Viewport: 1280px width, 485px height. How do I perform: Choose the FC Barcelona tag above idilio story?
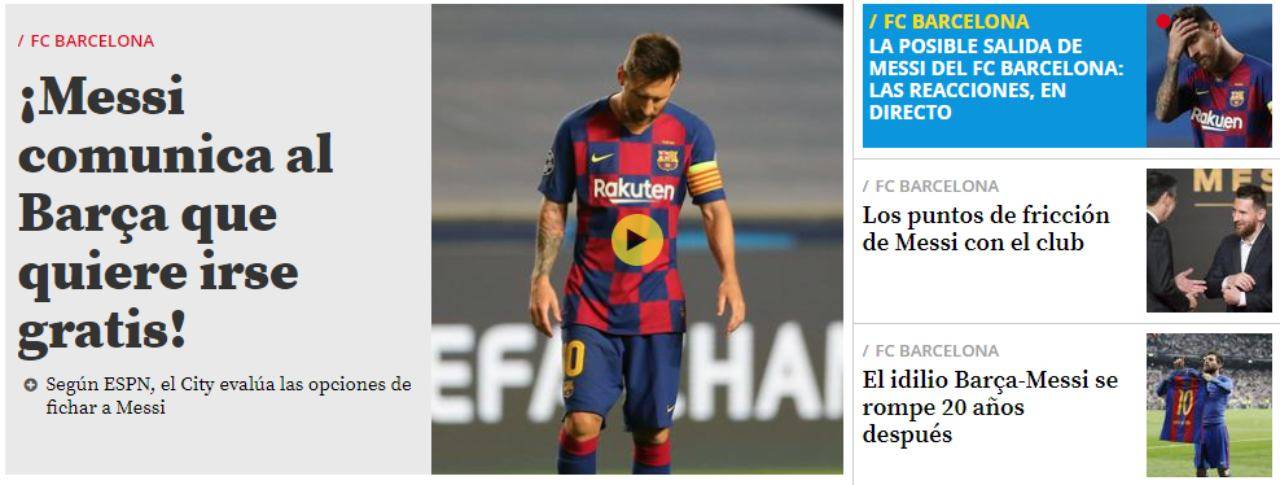tap(930, 350)
